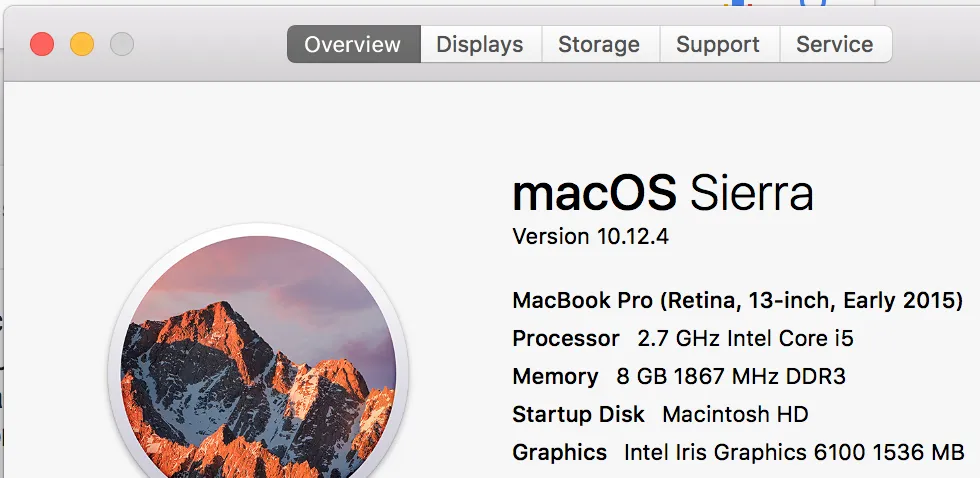Click the Memory label
The height and width of the screenshot is (478, 980).
point(555,376)
